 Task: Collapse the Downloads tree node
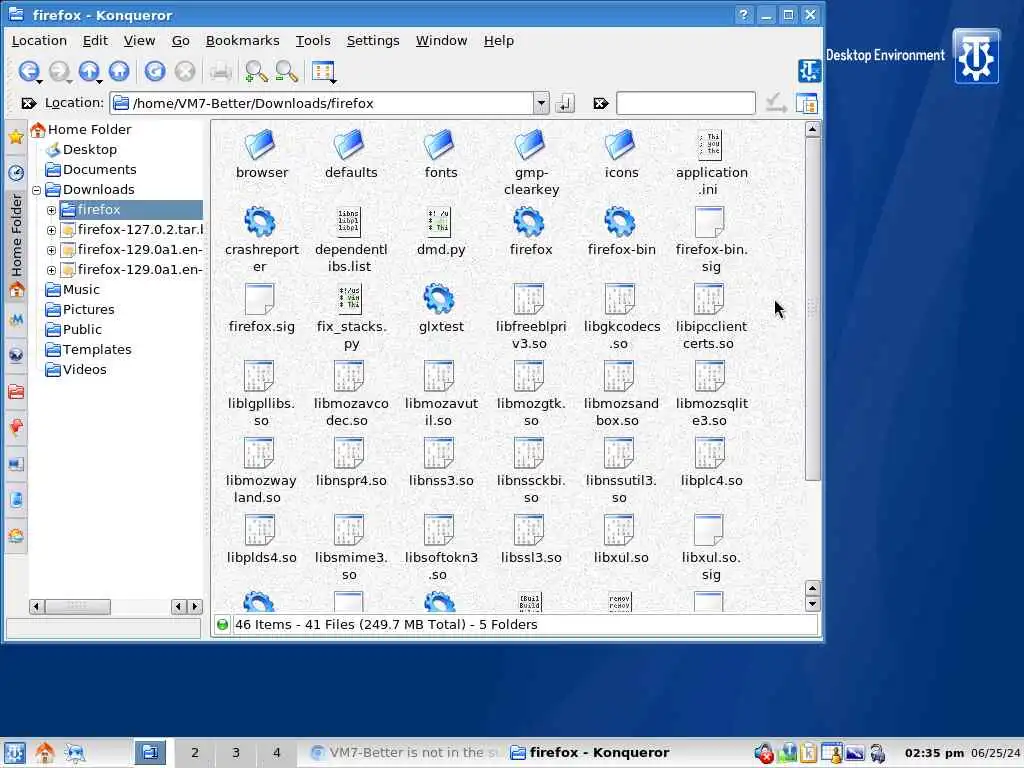click(37, 190)
